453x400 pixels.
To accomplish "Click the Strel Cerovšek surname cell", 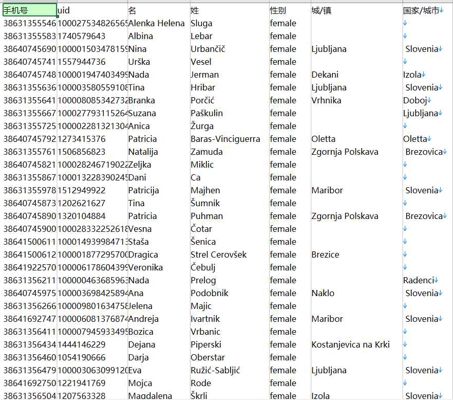I will click(x=230, y=255).
